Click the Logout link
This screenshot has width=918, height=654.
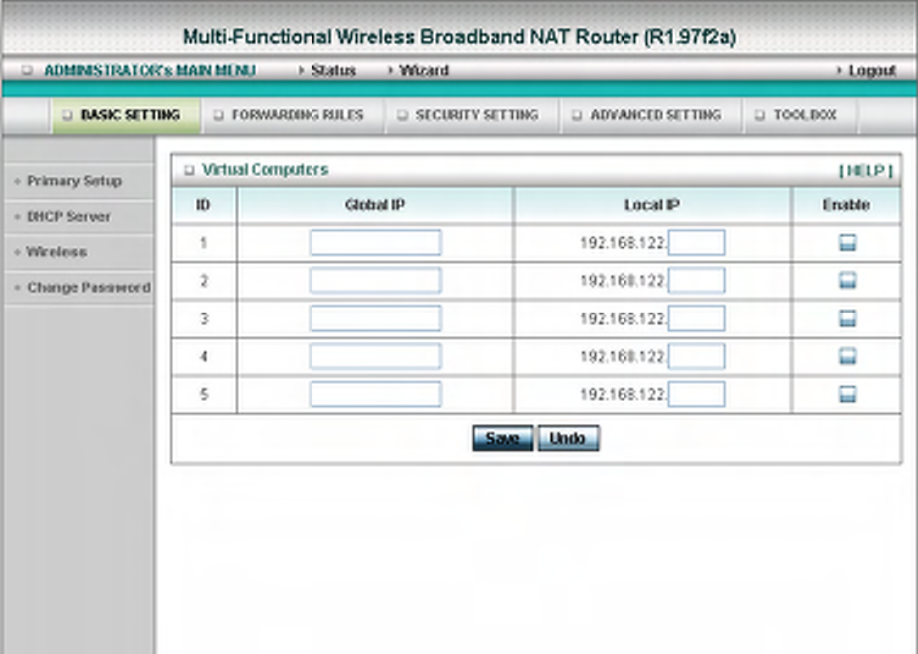pos(872,71)
